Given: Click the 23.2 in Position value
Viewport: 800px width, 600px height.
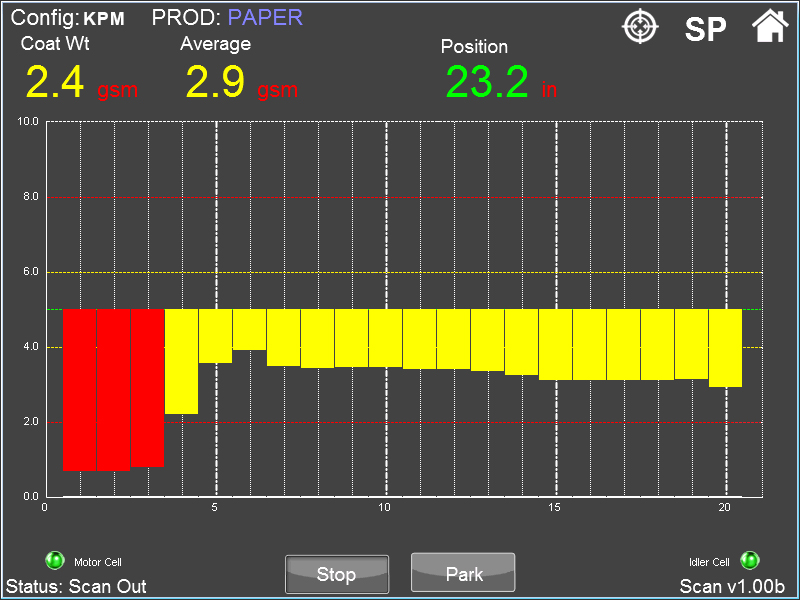Looking at the screenshot, I should (x=501, y=82).
